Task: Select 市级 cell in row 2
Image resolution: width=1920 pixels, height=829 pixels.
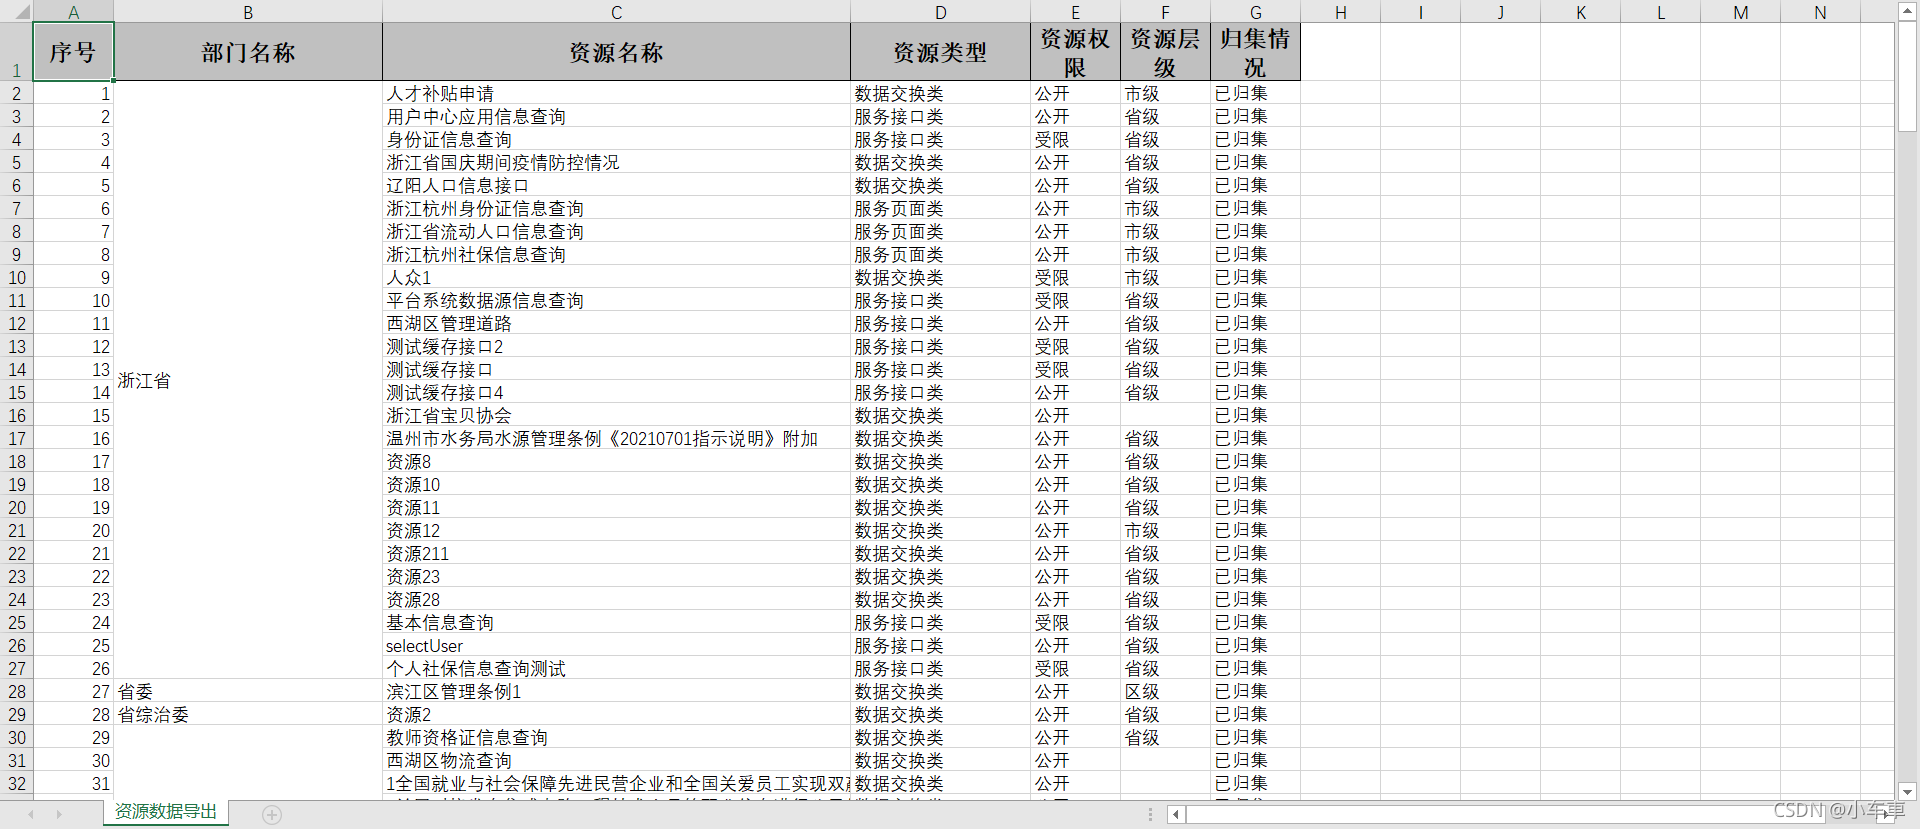Action: tap(1165, 93)
